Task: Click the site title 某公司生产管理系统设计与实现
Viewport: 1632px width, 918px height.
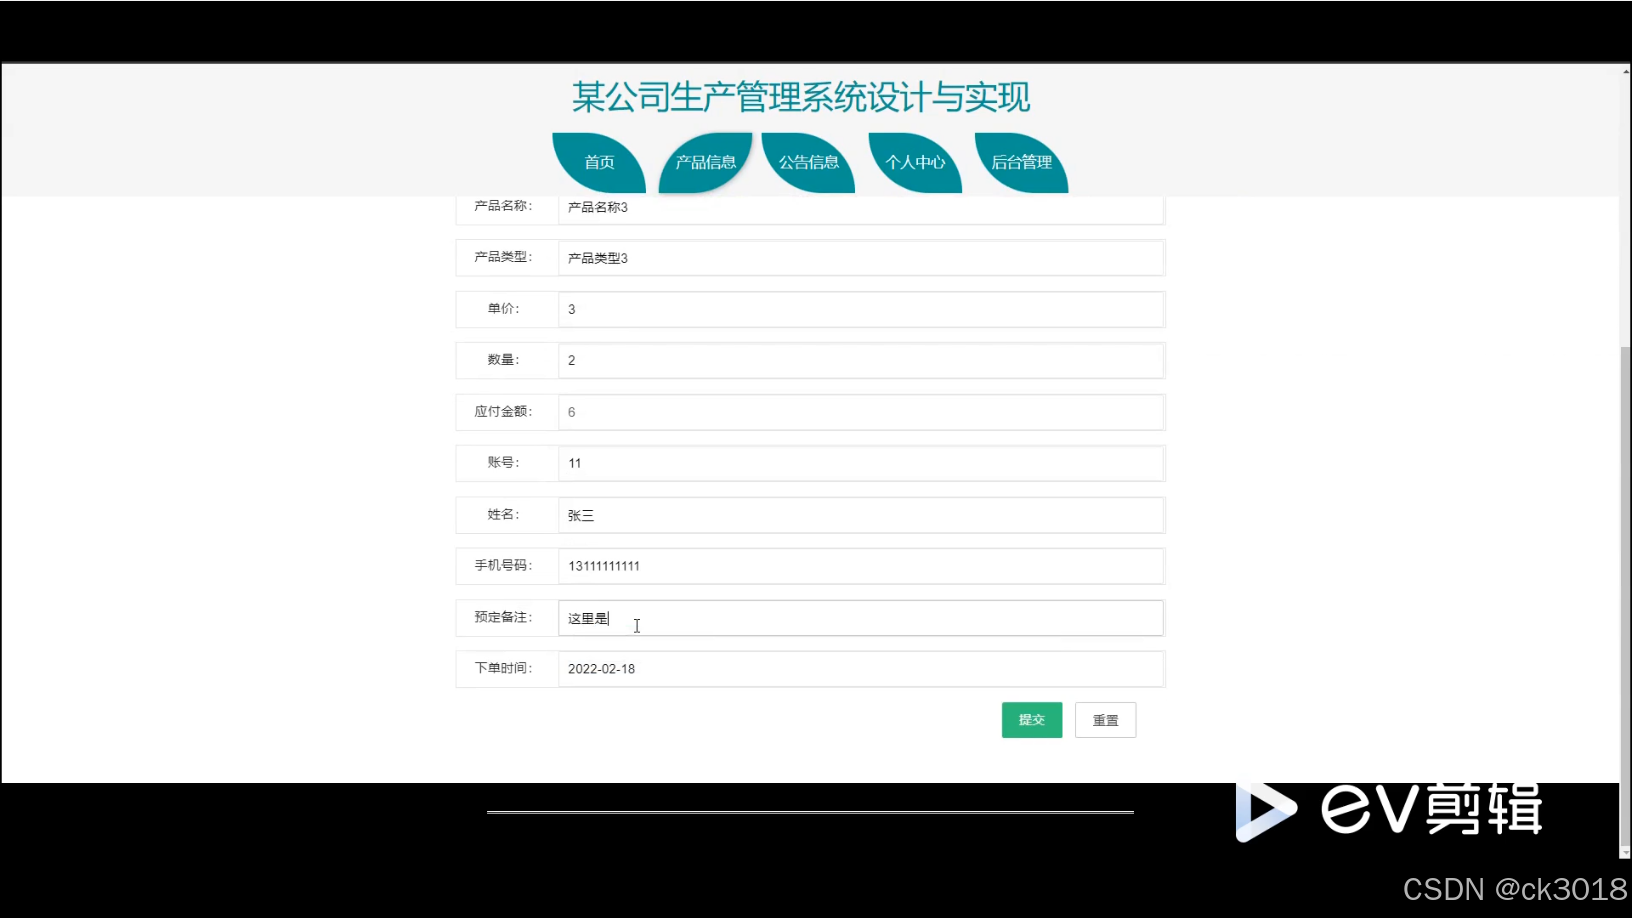Action: click(801, 96)
